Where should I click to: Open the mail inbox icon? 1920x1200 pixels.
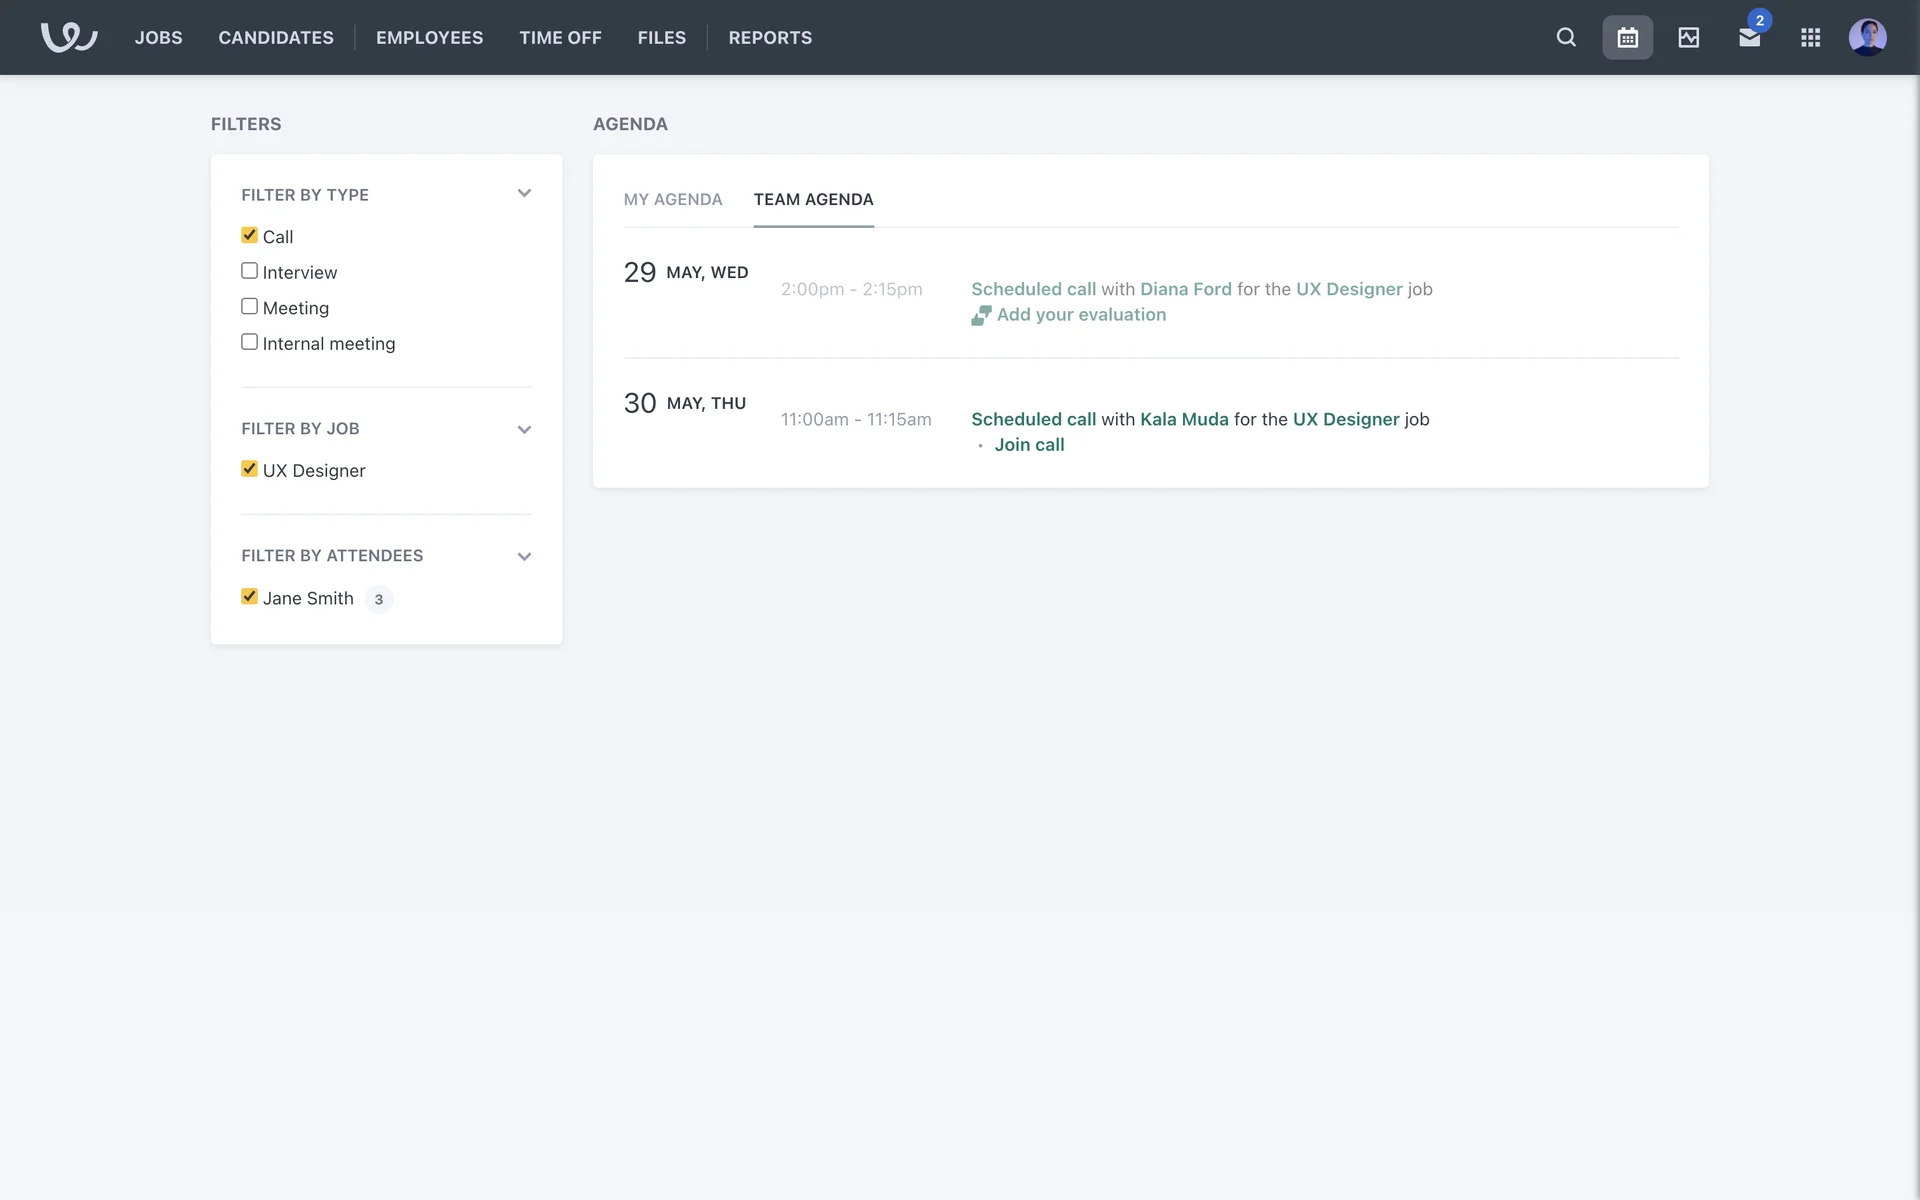pos(1749,38)
